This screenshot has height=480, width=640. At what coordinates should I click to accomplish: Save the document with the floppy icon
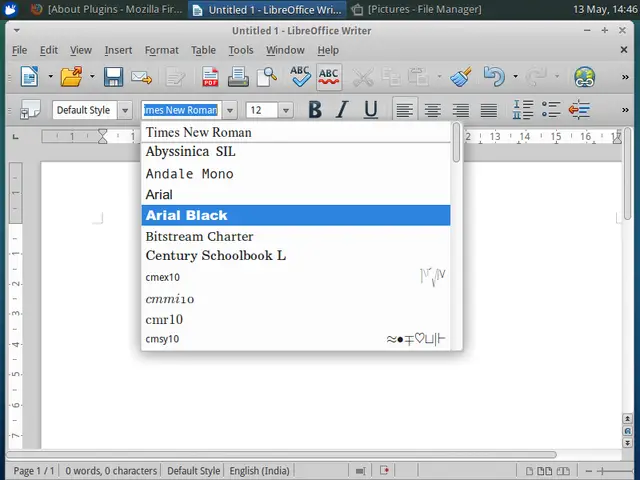pos(113,76)
